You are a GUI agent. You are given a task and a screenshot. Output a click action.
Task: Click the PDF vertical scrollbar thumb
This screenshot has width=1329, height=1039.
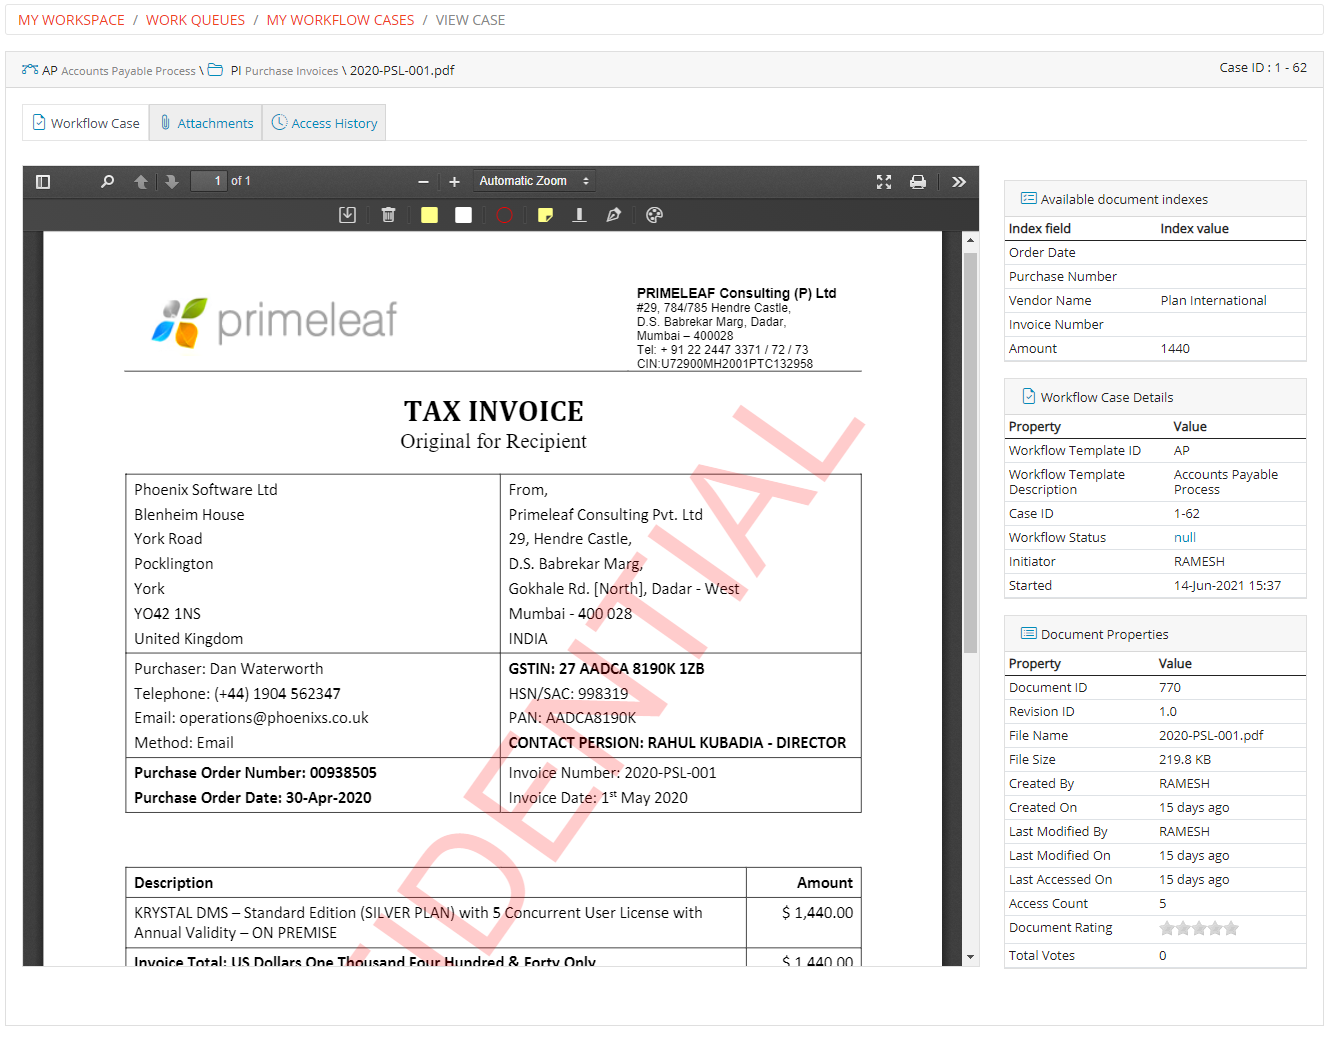click(x=970, y=452)
